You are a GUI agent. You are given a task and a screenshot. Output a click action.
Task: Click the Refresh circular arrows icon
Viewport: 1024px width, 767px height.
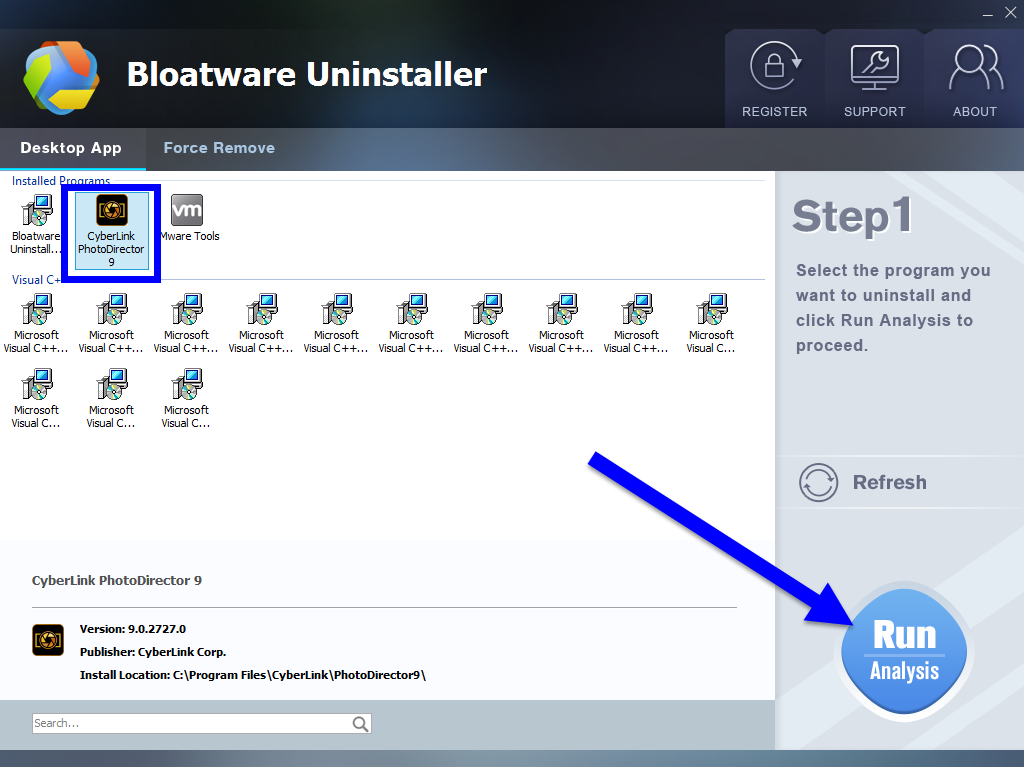point(818,483)
